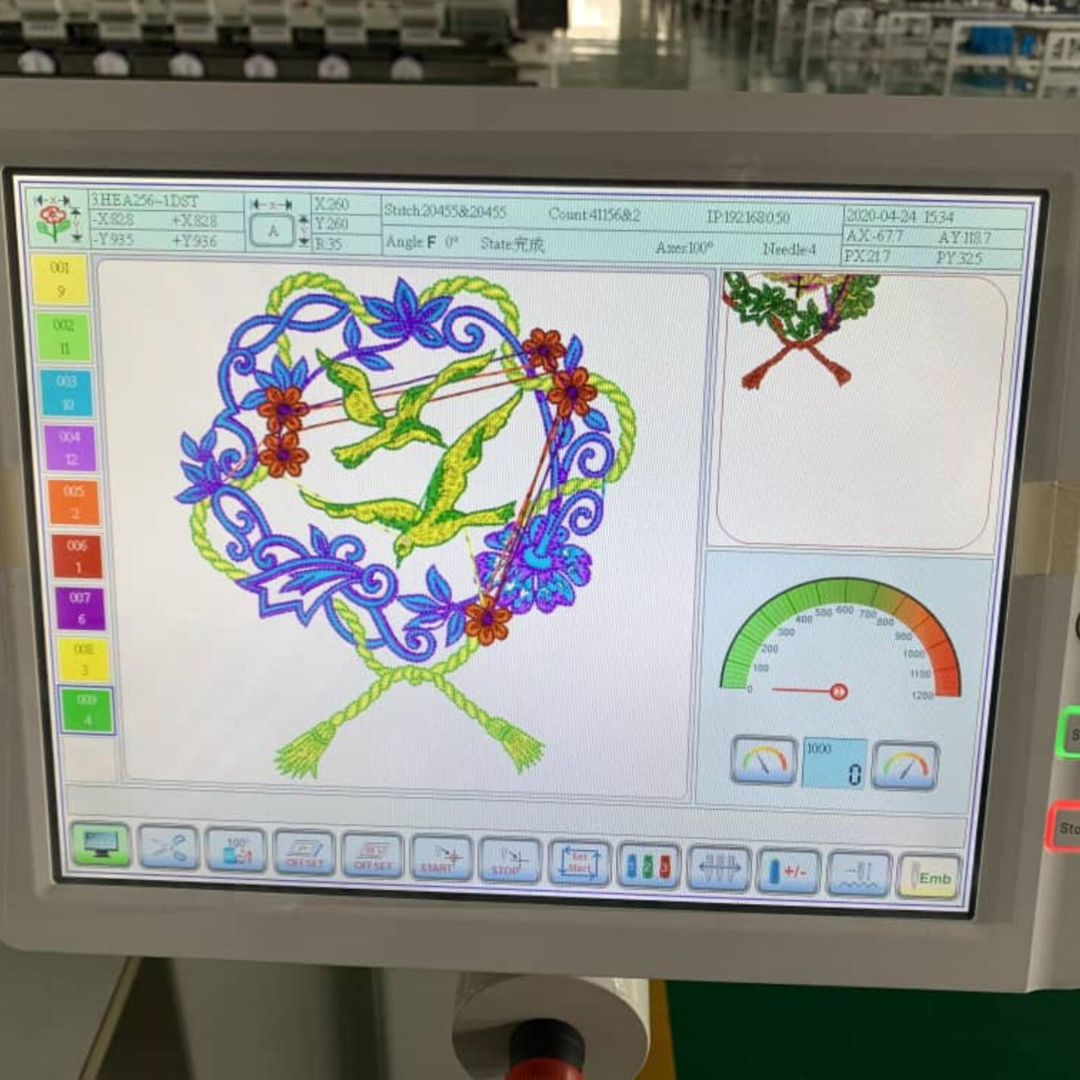Screen dimensions: 1080x1080
Task: Open the main monitor screen button
Action: (x=101, y=844)
